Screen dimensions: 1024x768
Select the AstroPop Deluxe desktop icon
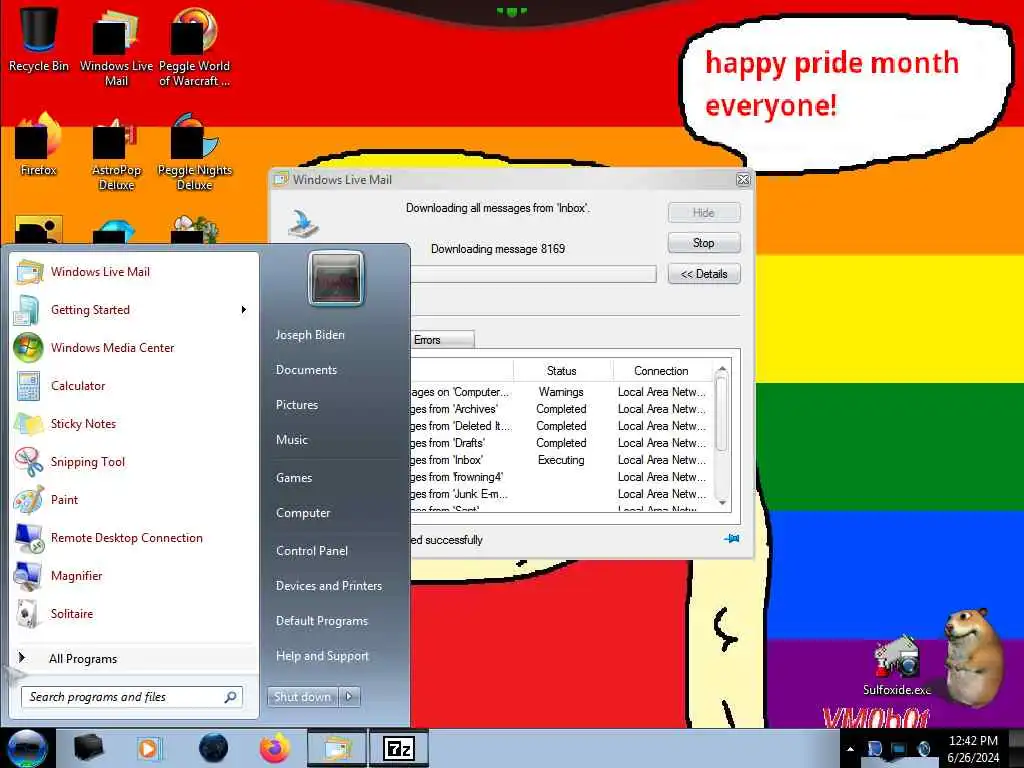click(116, 152)
